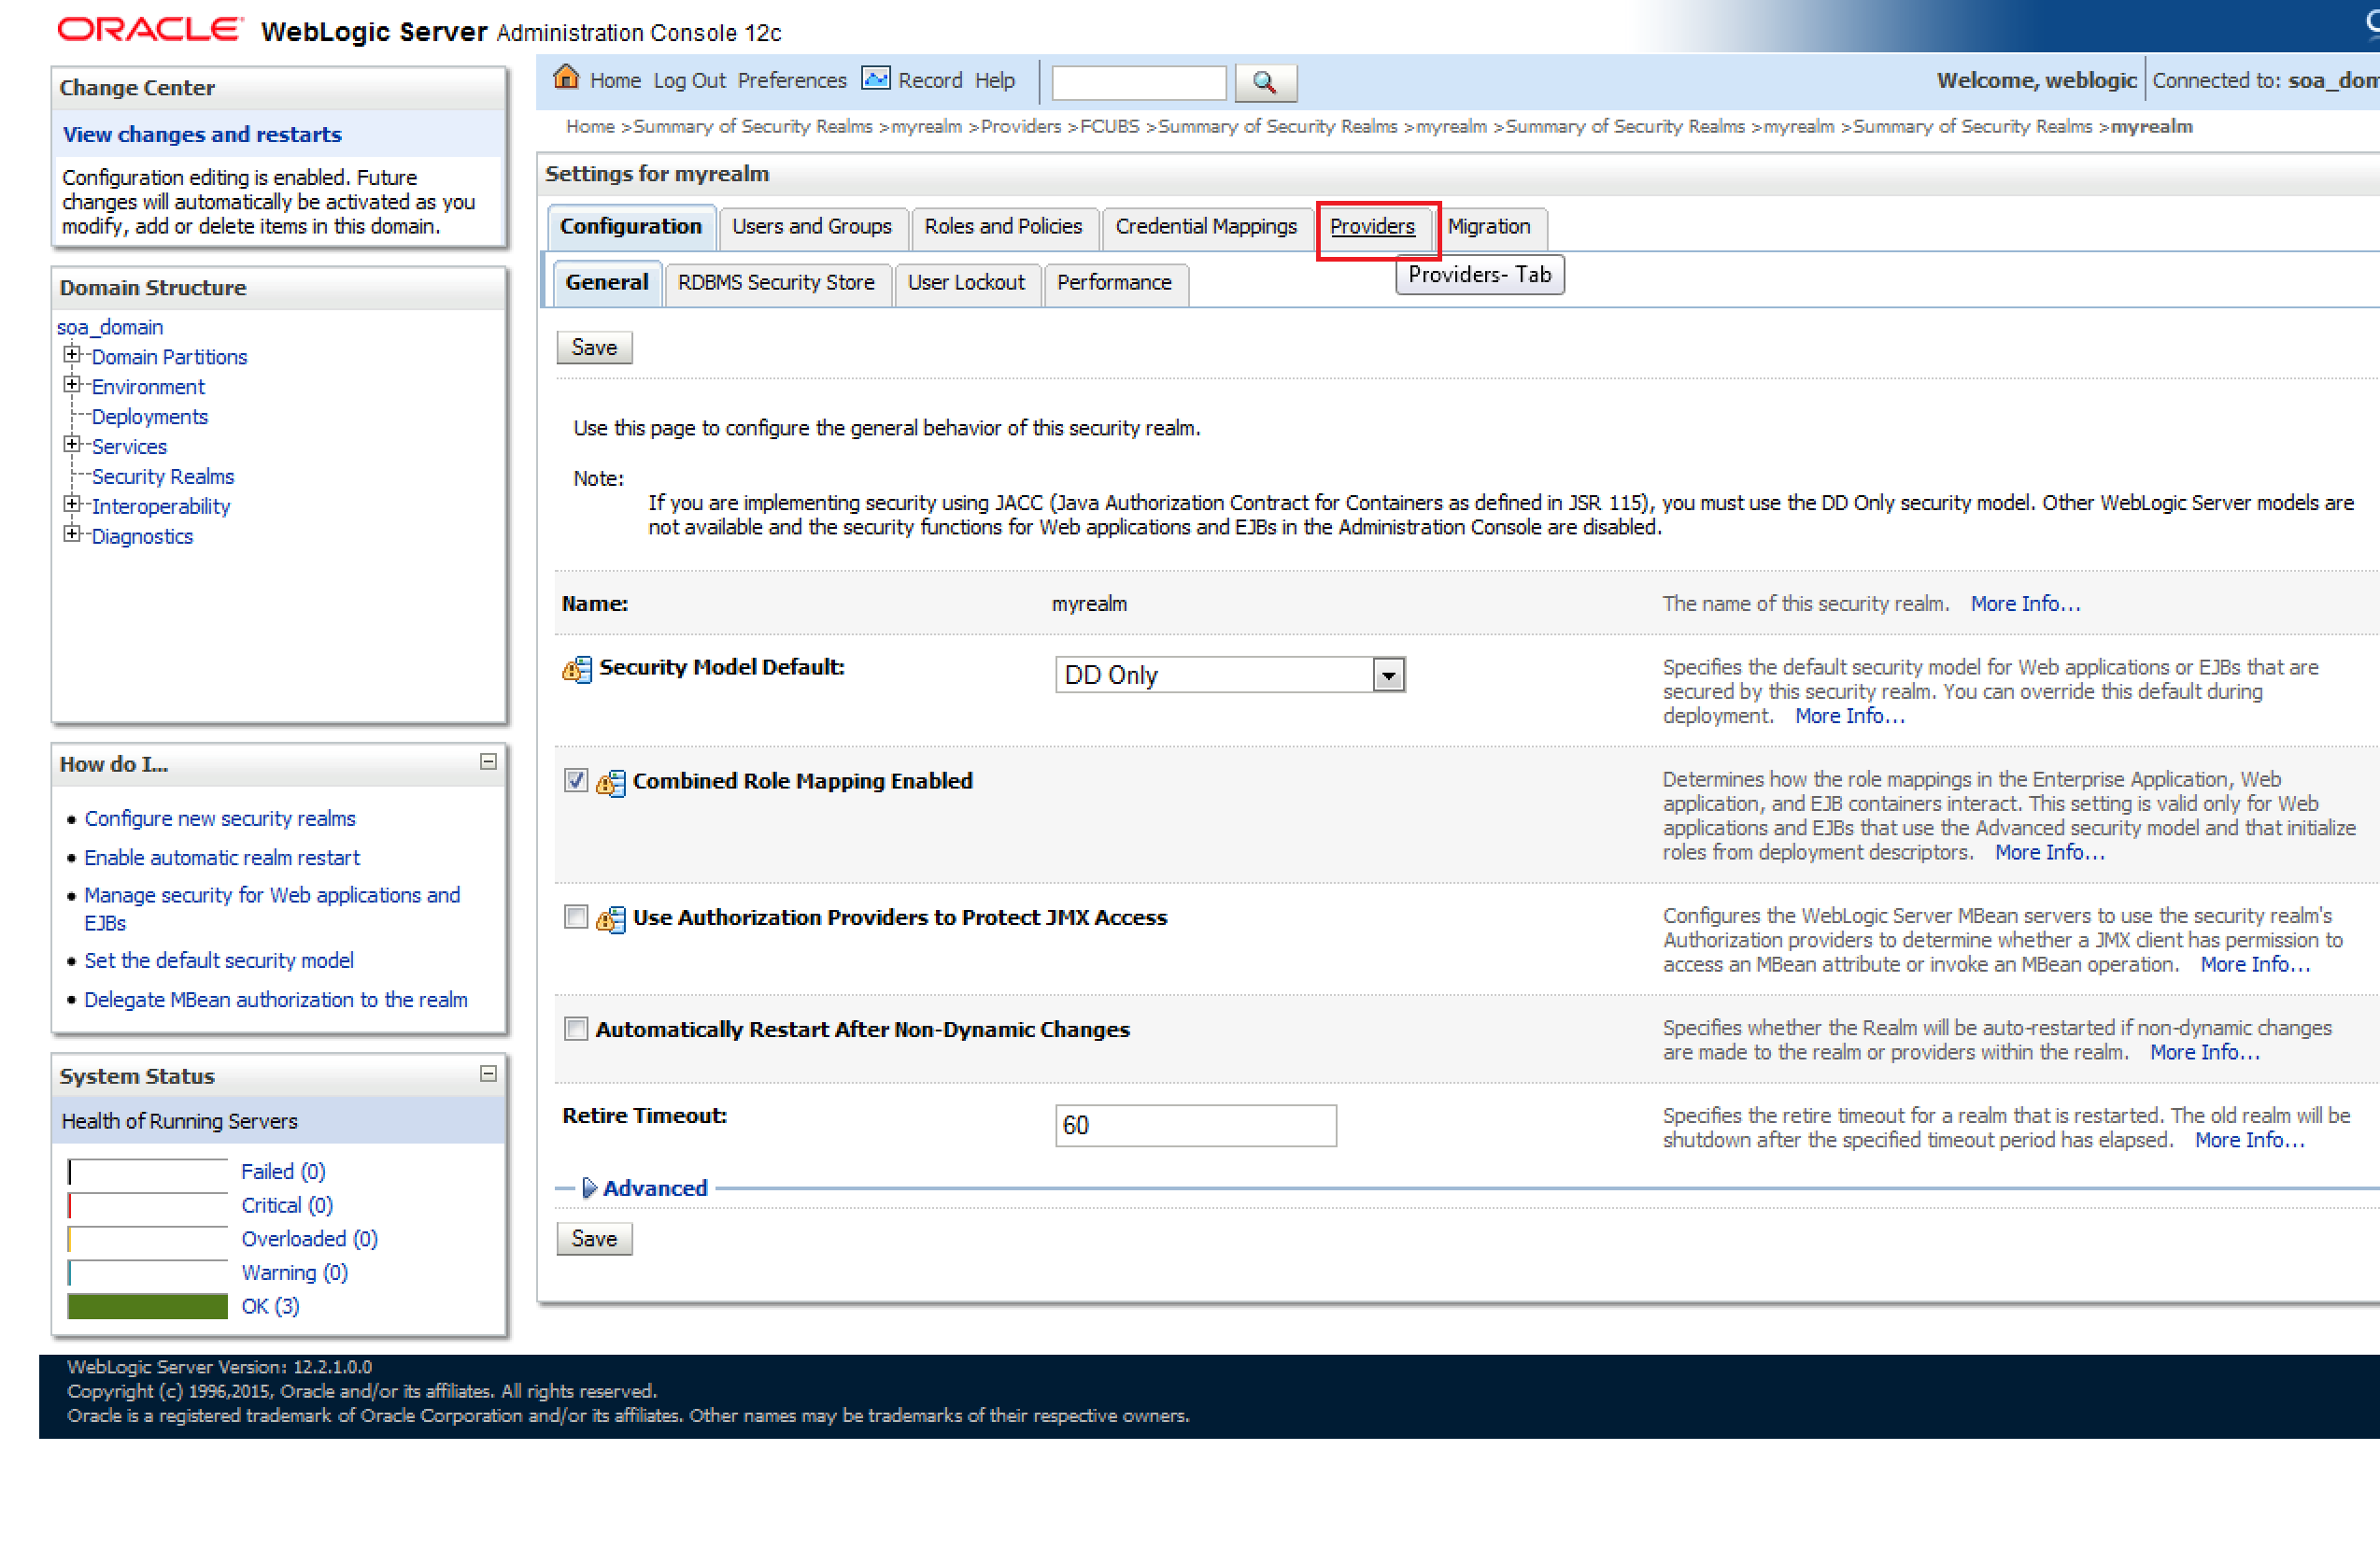Click the Retire Timeout input field
The image size is (2380, 1564).
pyautogui.click(x=1195, y=1125)
